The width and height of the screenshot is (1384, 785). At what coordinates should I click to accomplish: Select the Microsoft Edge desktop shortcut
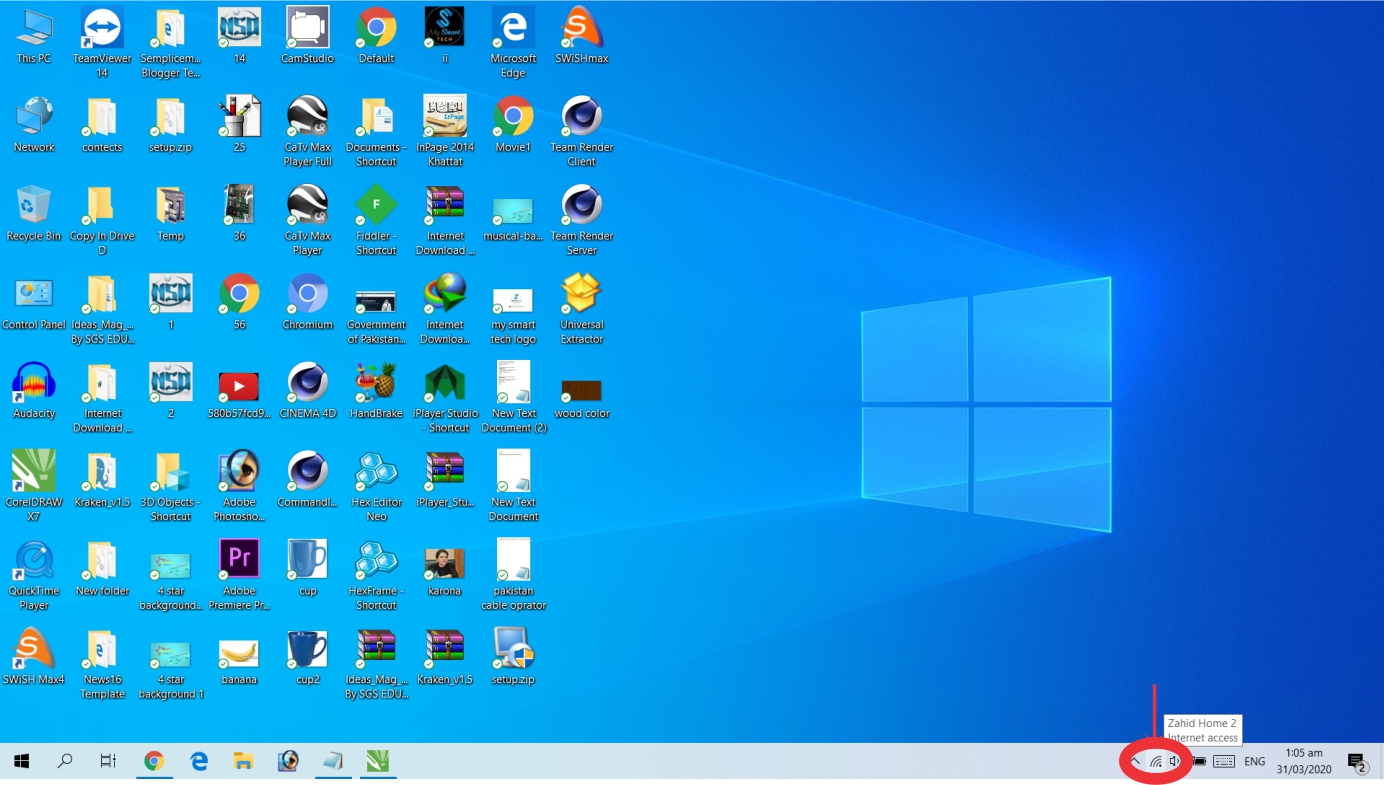click(513, 43)
